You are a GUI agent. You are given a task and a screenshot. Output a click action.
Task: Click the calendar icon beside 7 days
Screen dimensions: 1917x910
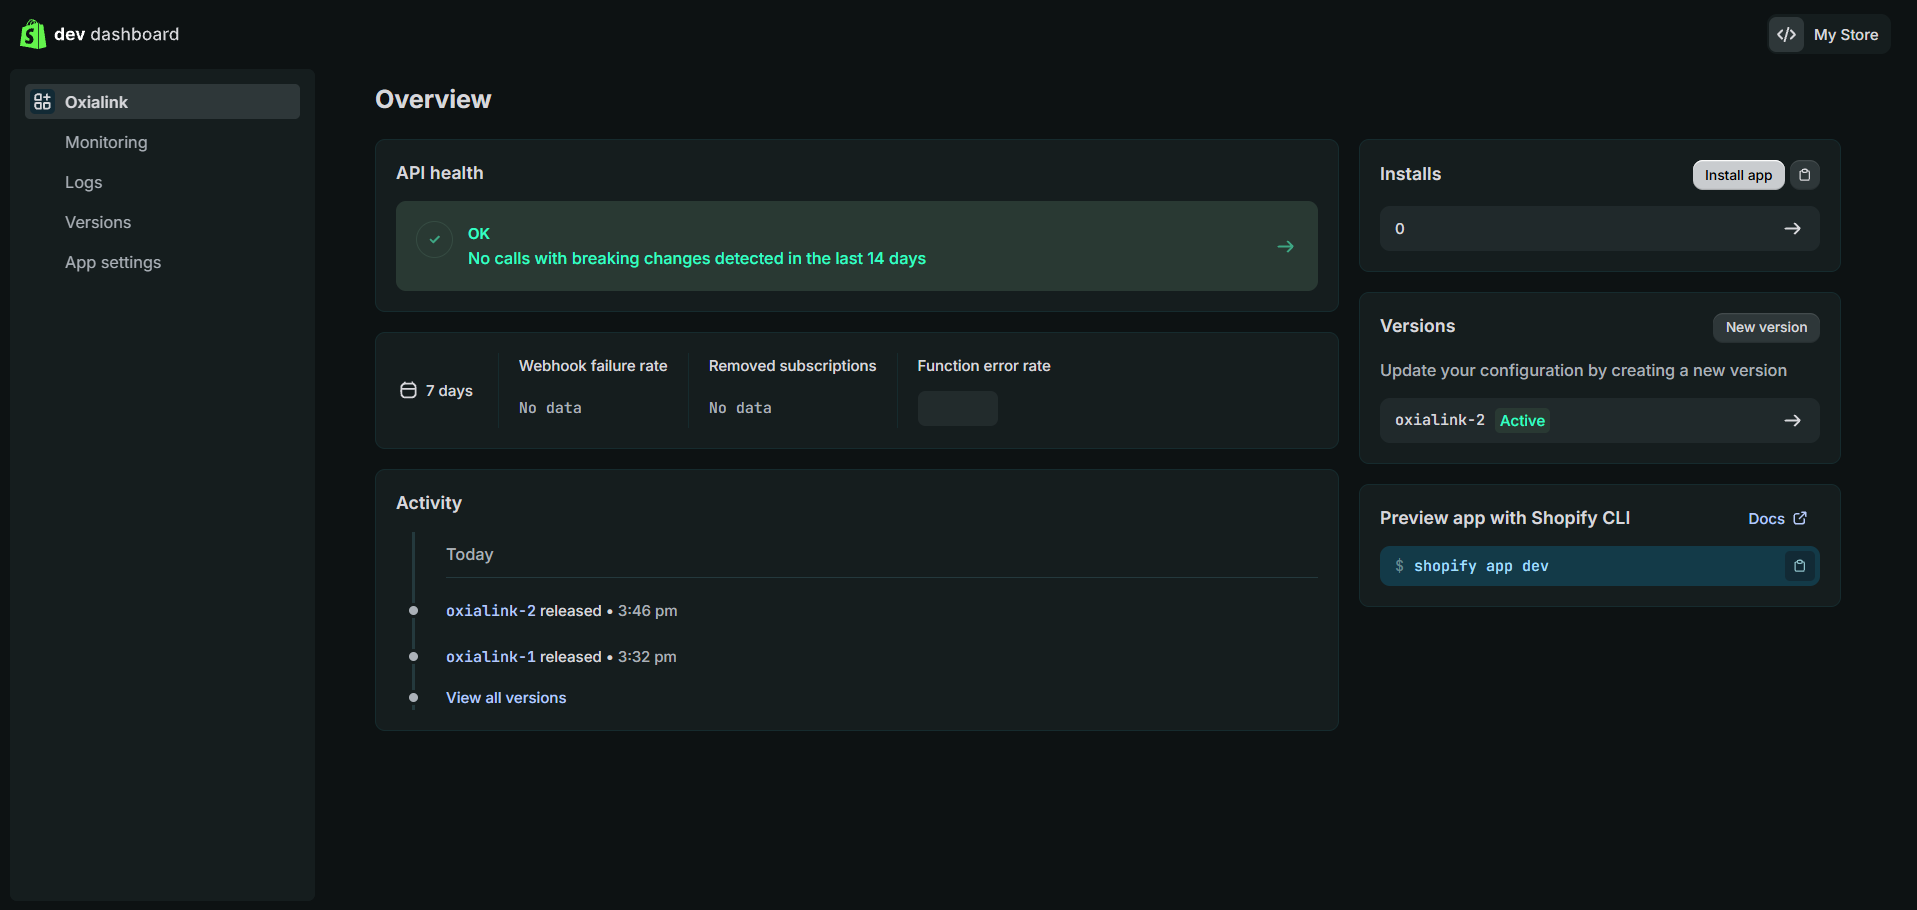(x=408, y=390)
